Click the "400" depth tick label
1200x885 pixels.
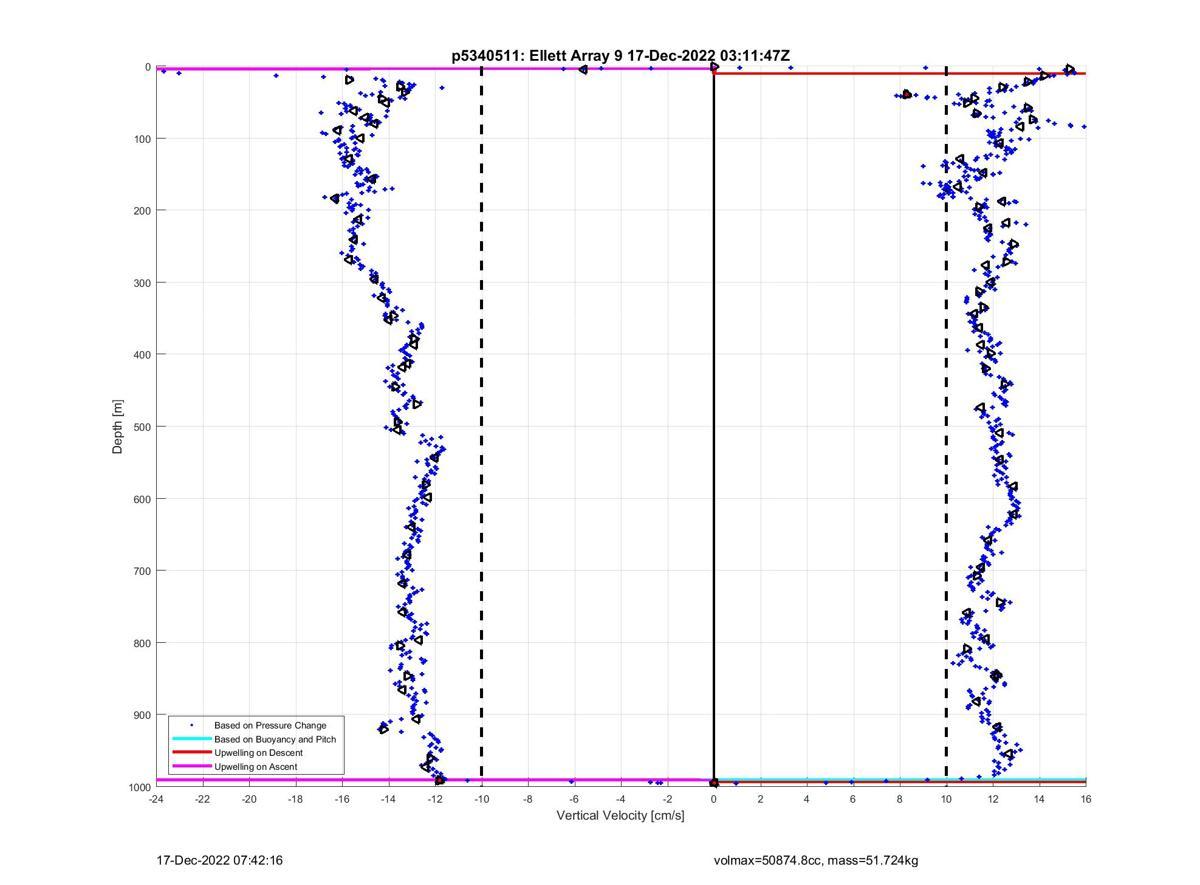point(142,355)
